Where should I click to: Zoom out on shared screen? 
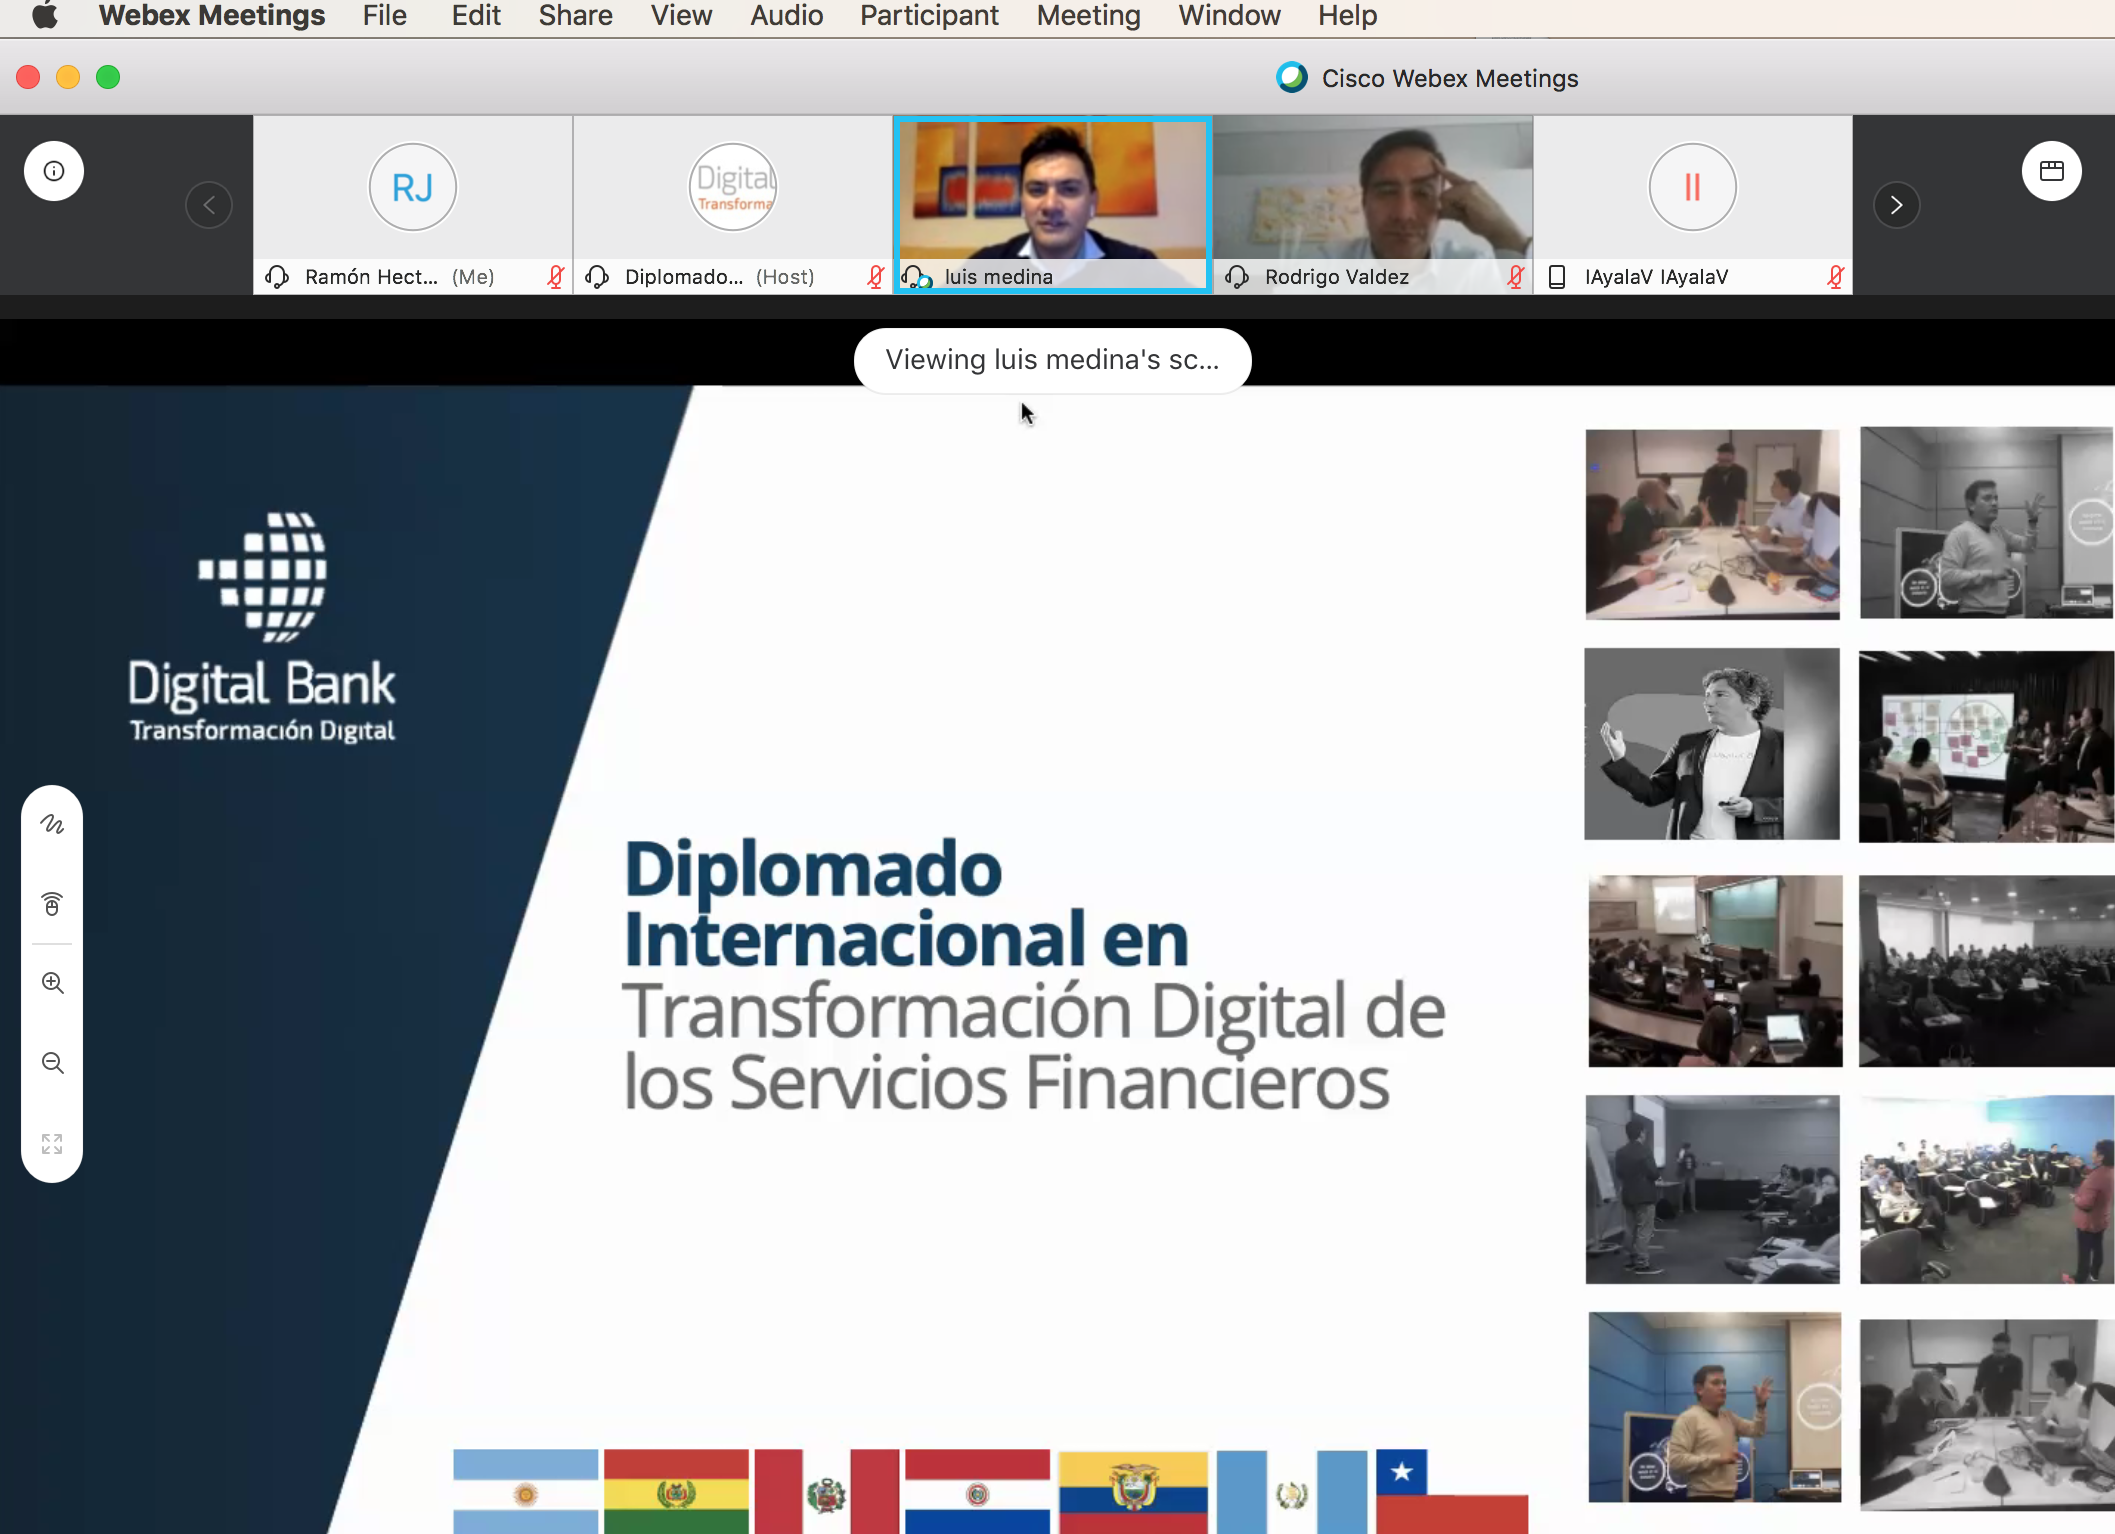(52, 1063)
